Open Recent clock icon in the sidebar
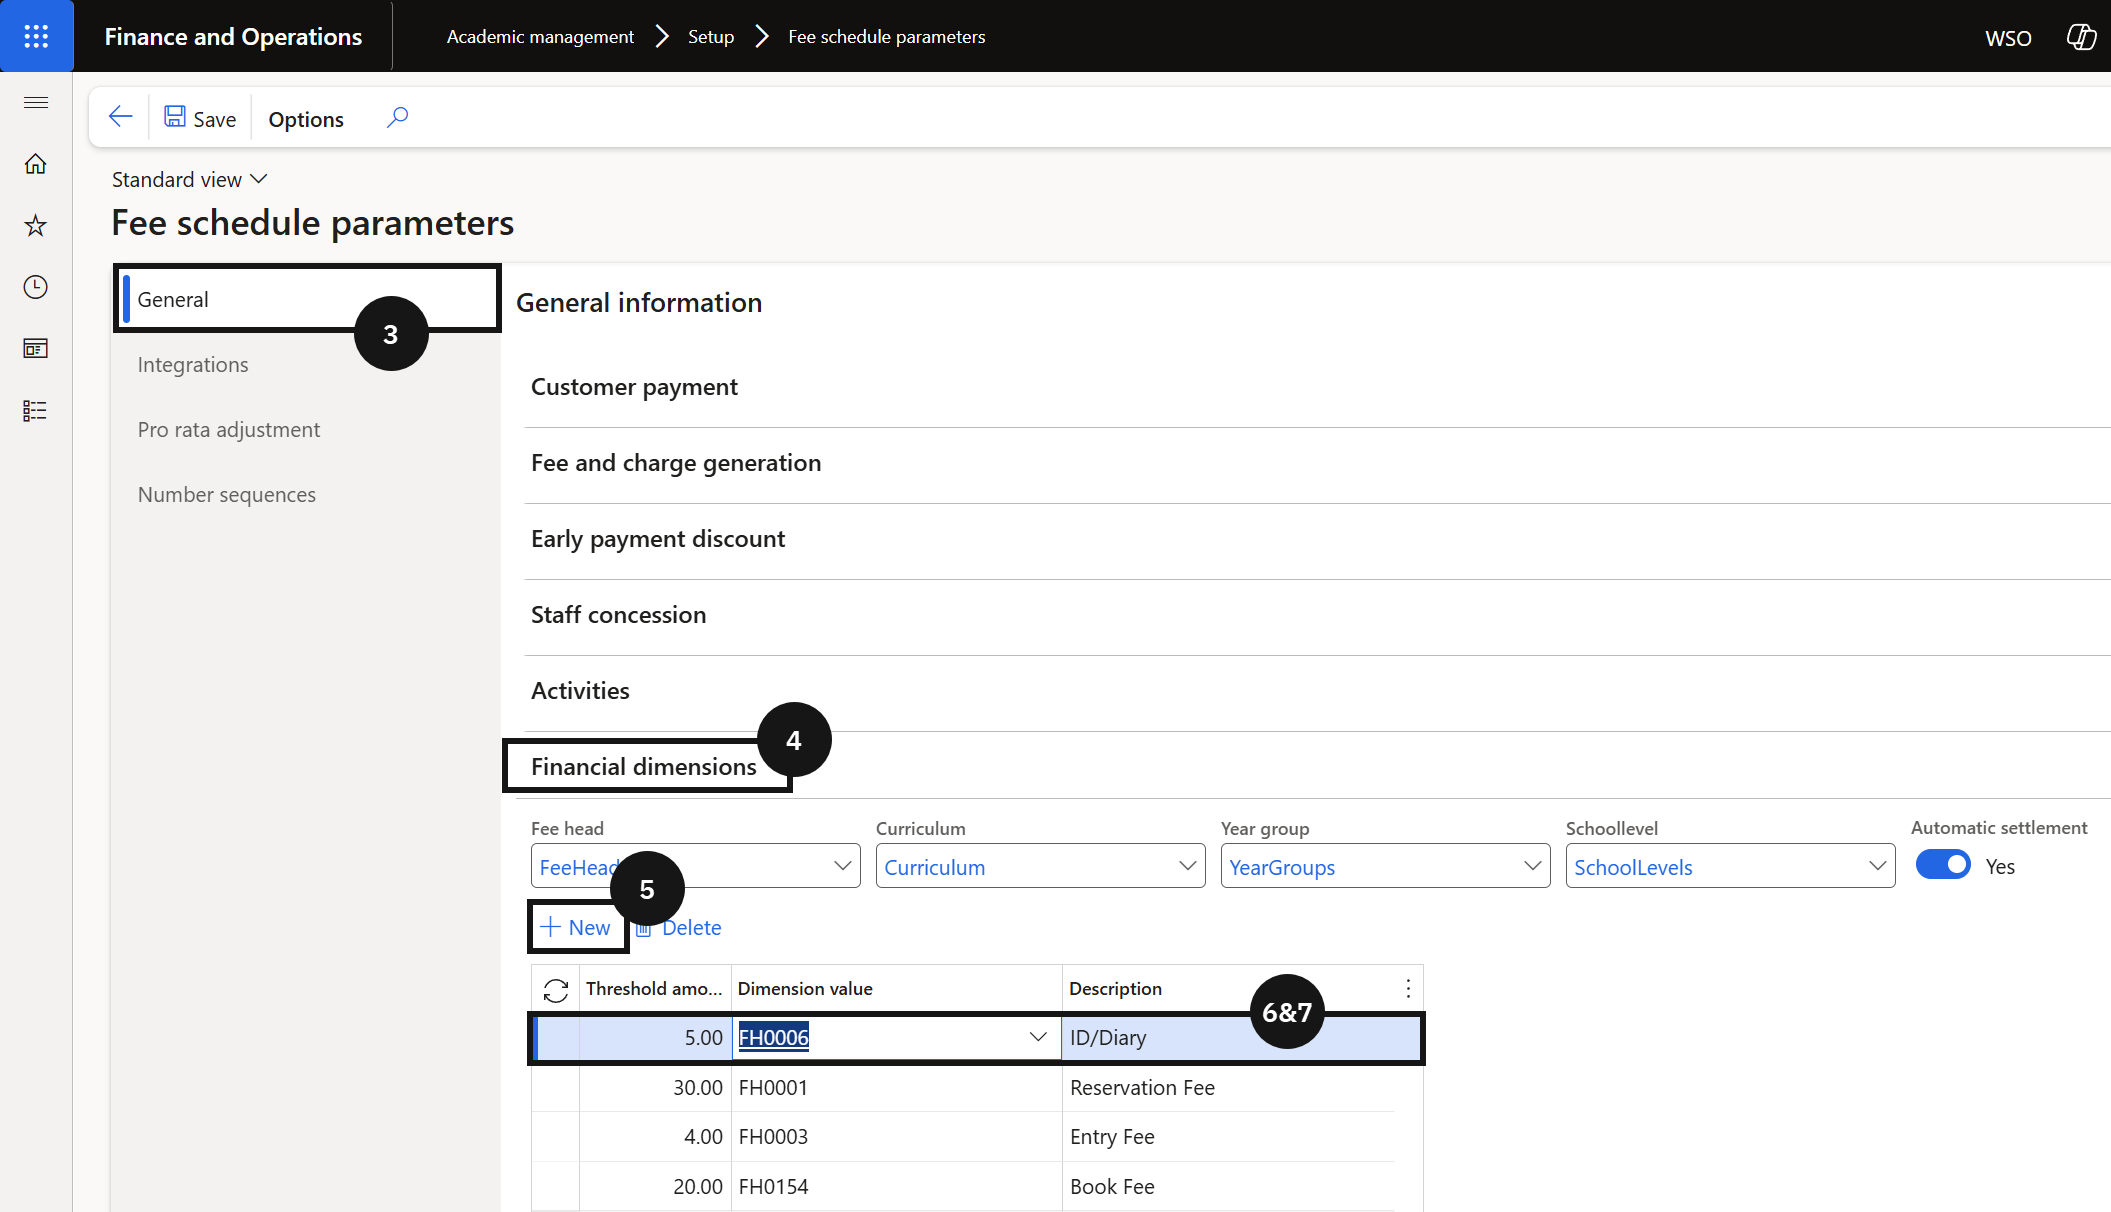The height and width of the screenshot is (1212, 2111). (36, 287)
